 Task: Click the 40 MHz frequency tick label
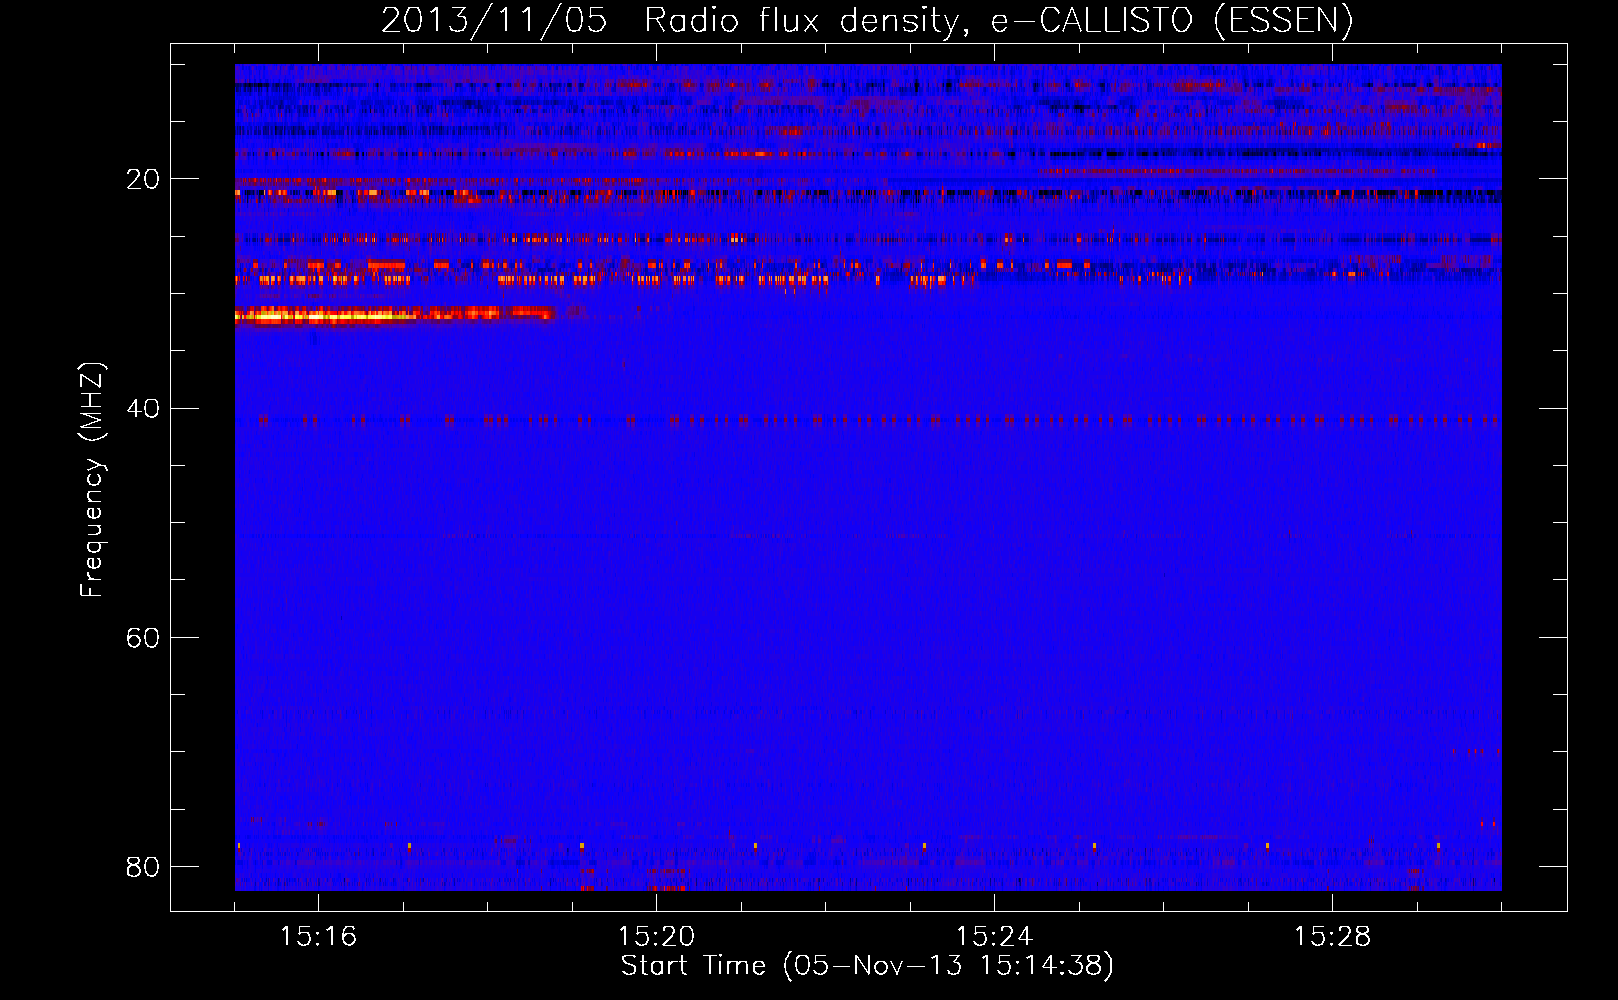pyautogui.click(x=143, y=408)
